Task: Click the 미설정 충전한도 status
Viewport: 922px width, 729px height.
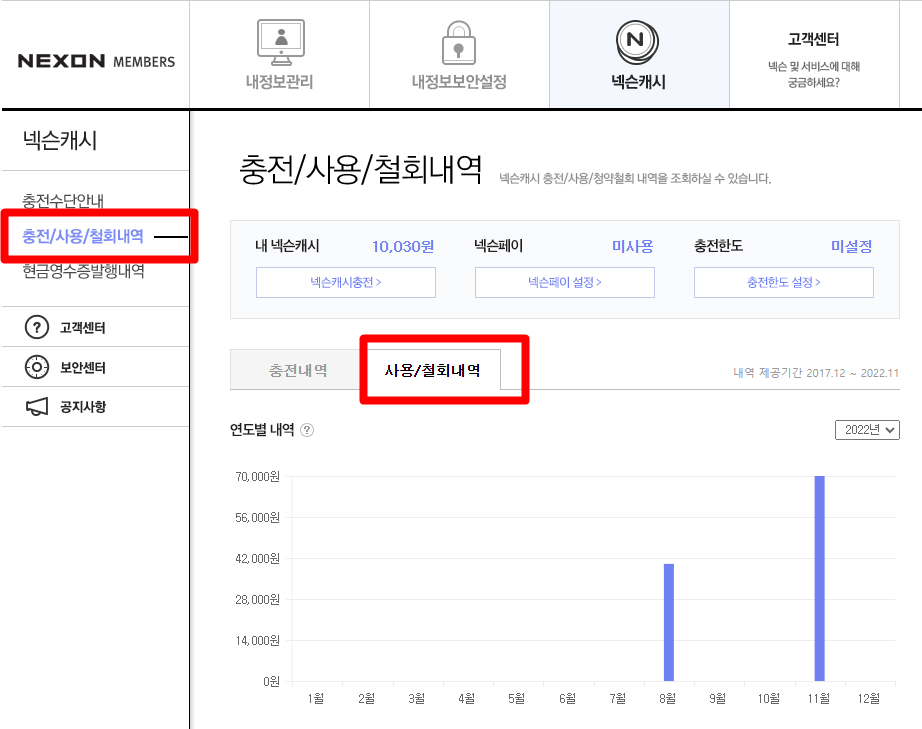Action: click(x=851, y=246)
